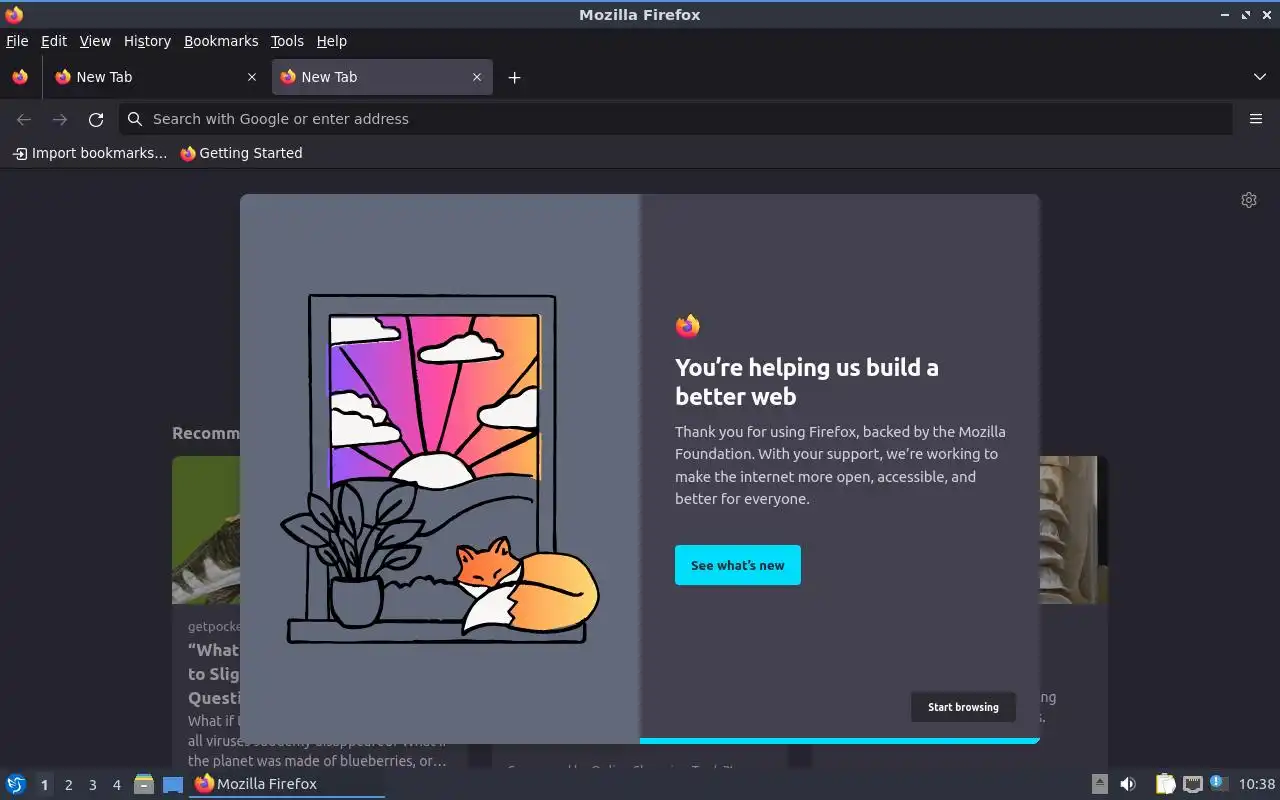Image resolution: width=1280 pixels, height=800 pixels.
Task: Open Import bookmarks from the bookmarks toolbar
Action: click(90, 153)
